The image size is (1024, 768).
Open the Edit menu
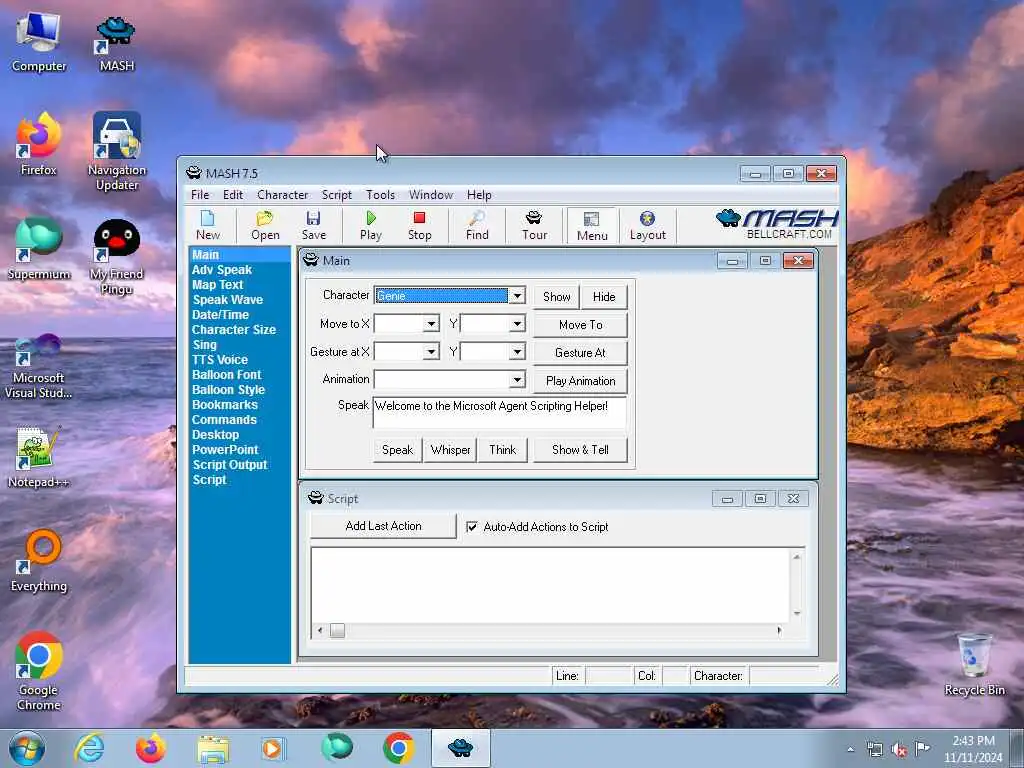[232, 195]
